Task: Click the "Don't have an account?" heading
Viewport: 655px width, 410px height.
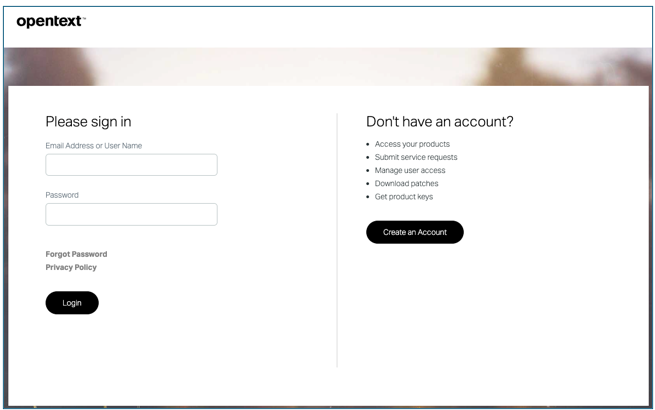Action: tap(439, 122)
